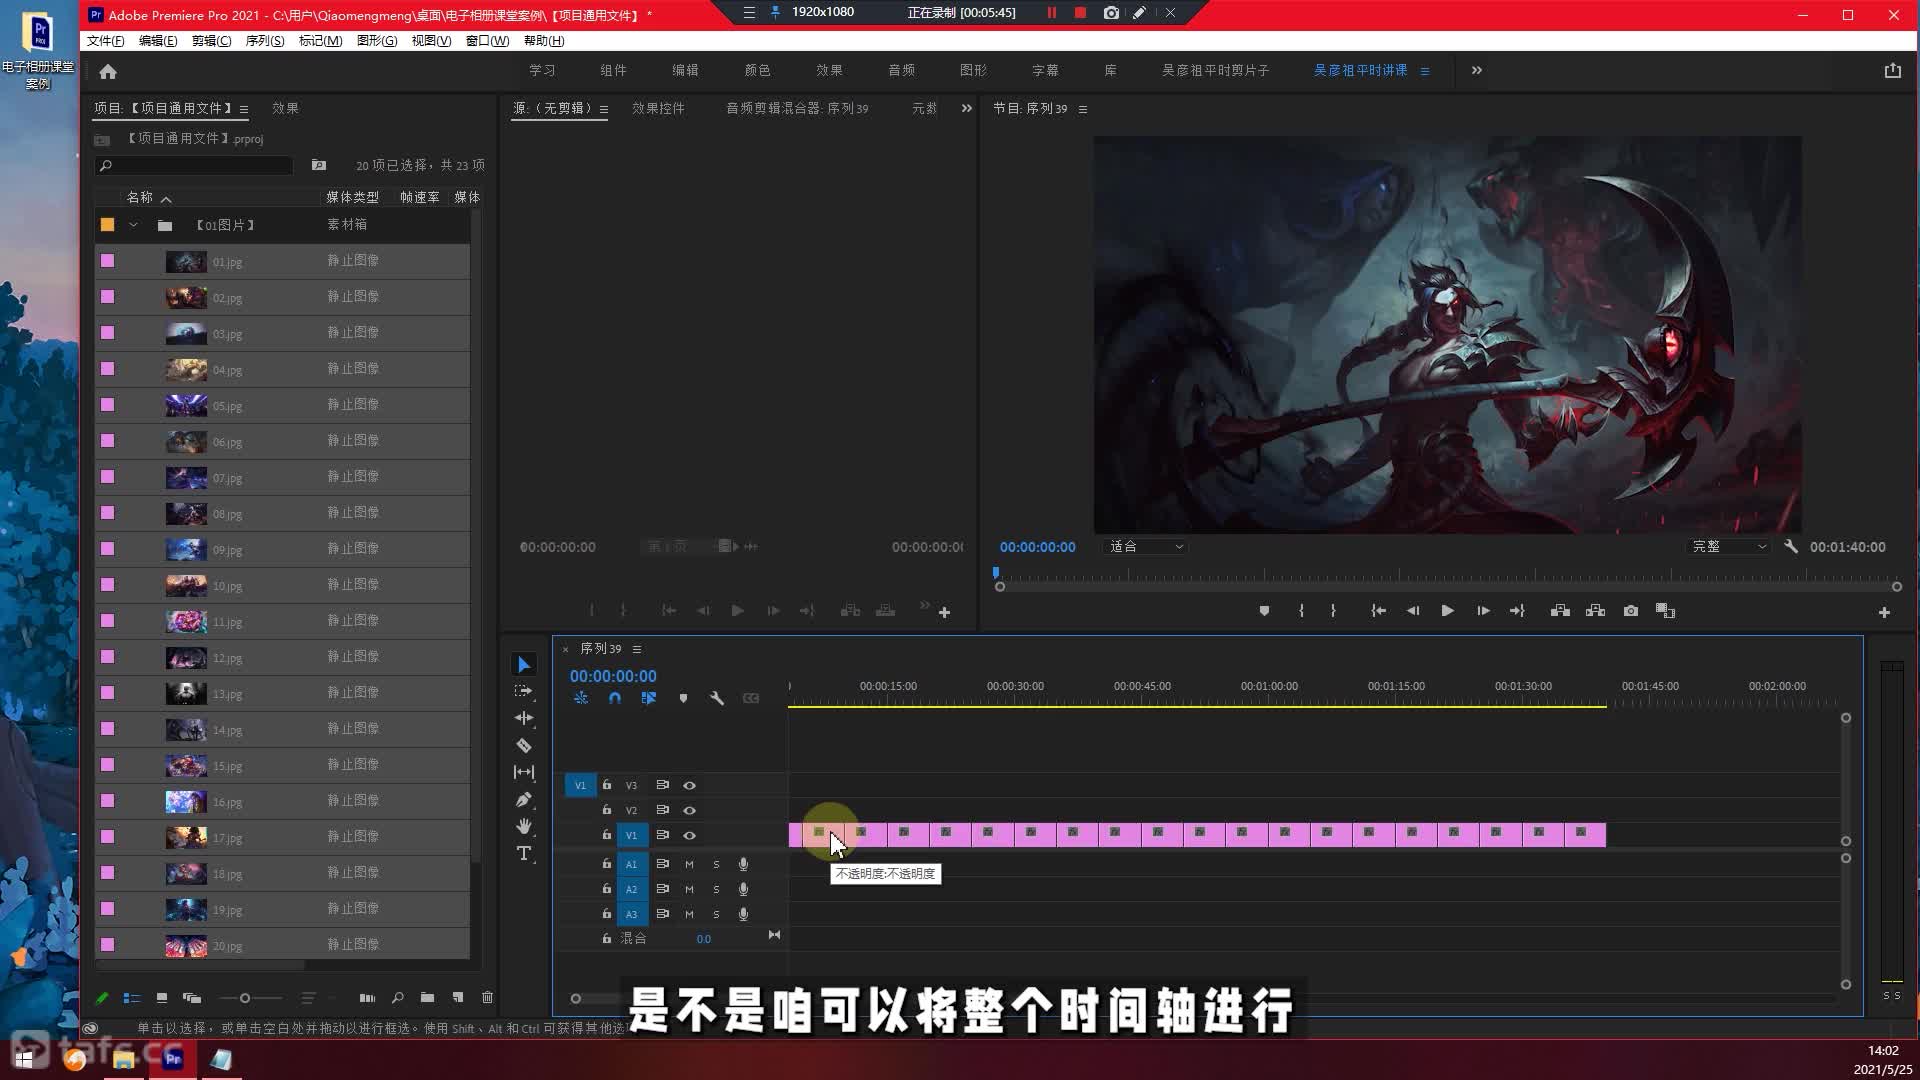This screenshot has height=1080, width=1920.
Task: Switch project panel to icon view
Action: [161, 998]
